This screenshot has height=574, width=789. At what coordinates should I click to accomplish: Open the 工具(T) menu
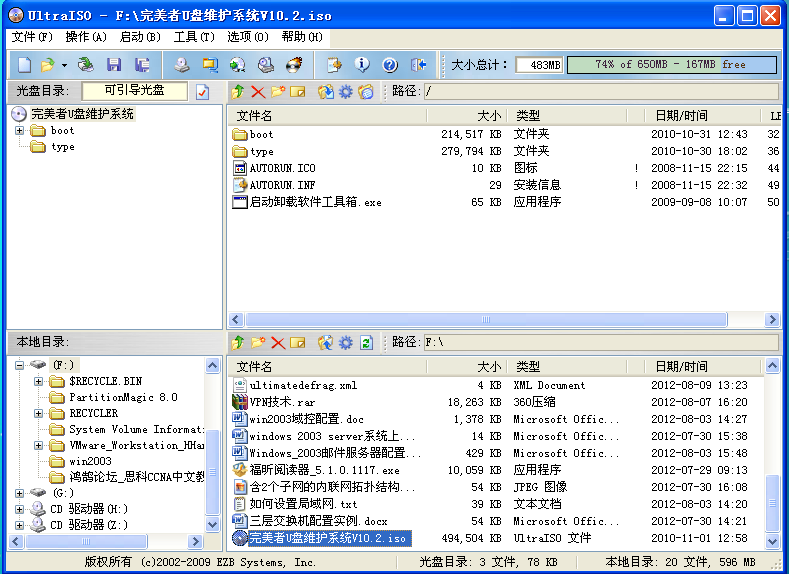pos(194,37)
